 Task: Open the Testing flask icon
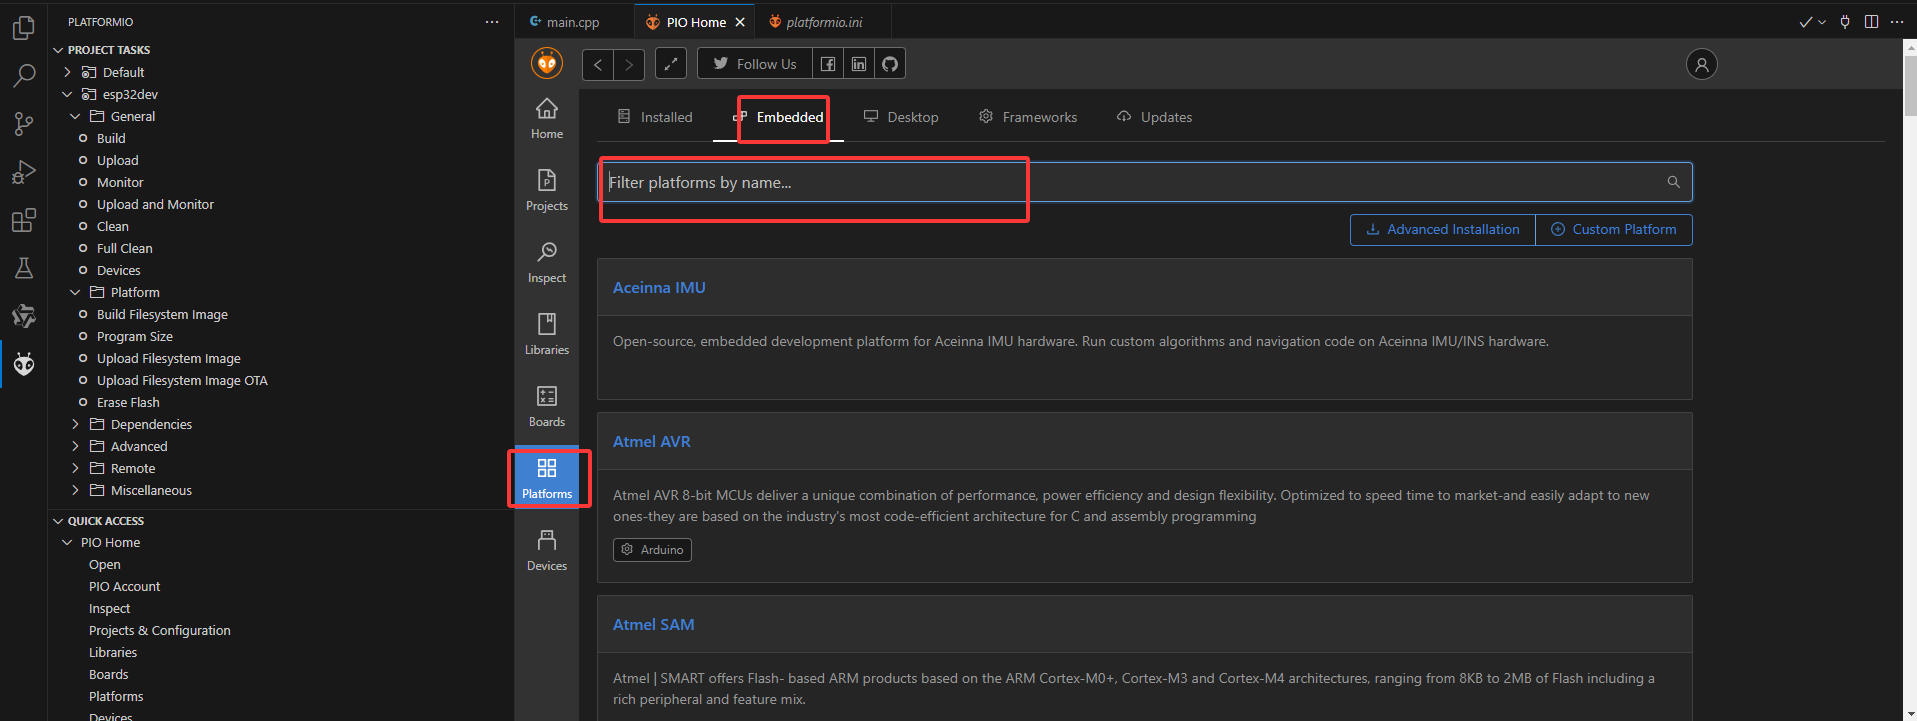[23, 268]
